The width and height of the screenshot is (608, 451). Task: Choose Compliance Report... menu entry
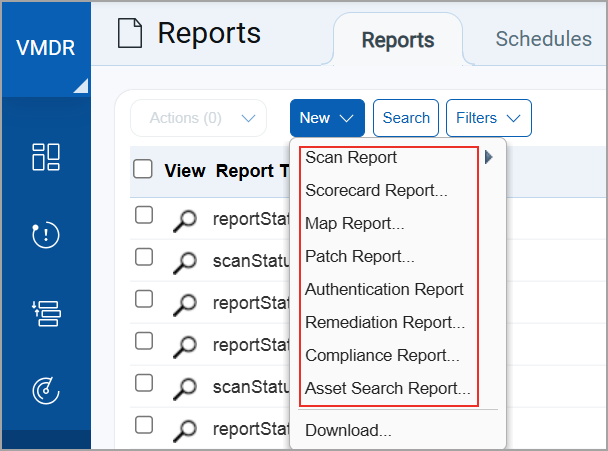pos(382,355)
